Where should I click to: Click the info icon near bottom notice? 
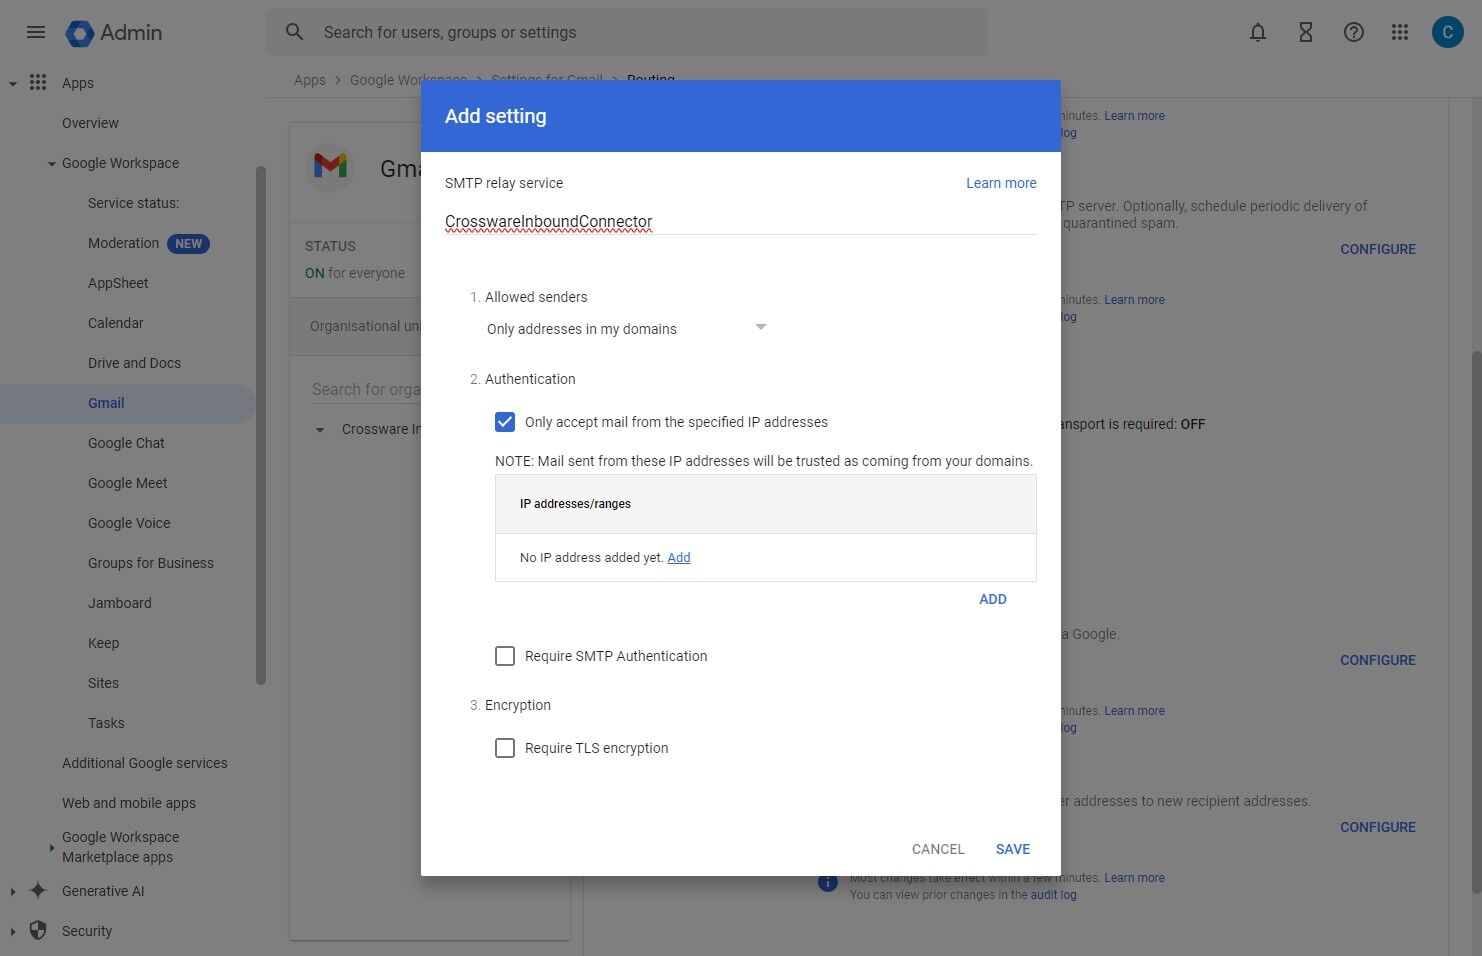(x=827, y=882)
